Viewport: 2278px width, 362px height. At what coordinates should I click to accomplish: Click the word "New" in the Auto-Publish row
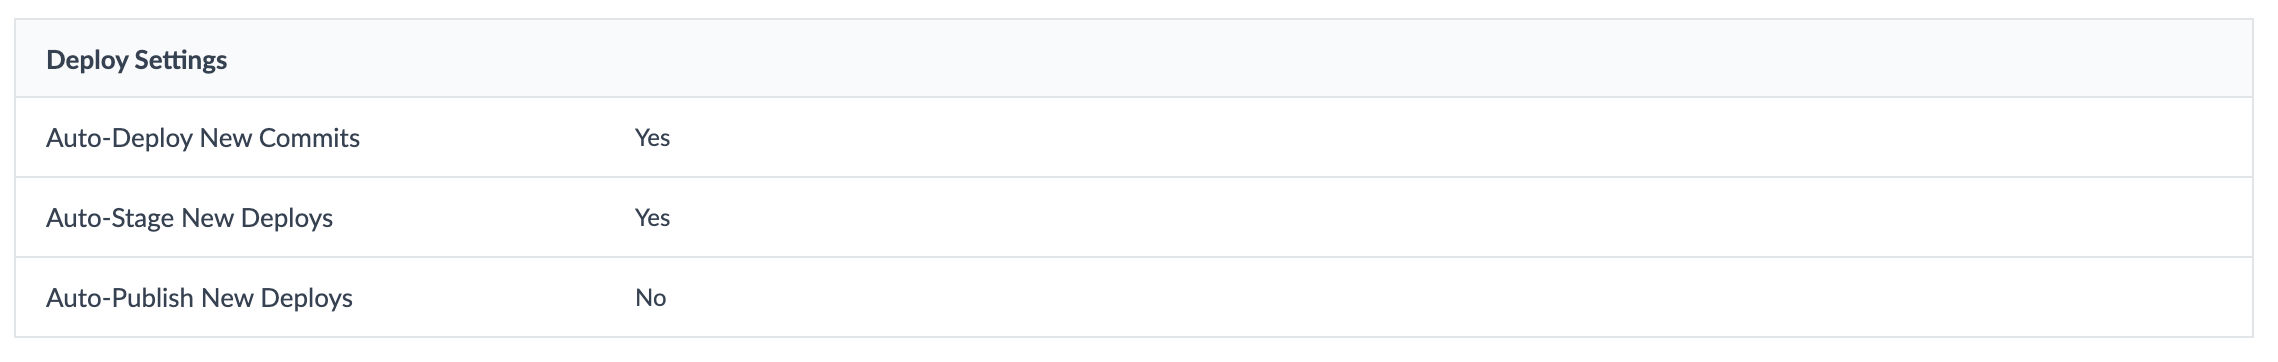coord(227,298)
